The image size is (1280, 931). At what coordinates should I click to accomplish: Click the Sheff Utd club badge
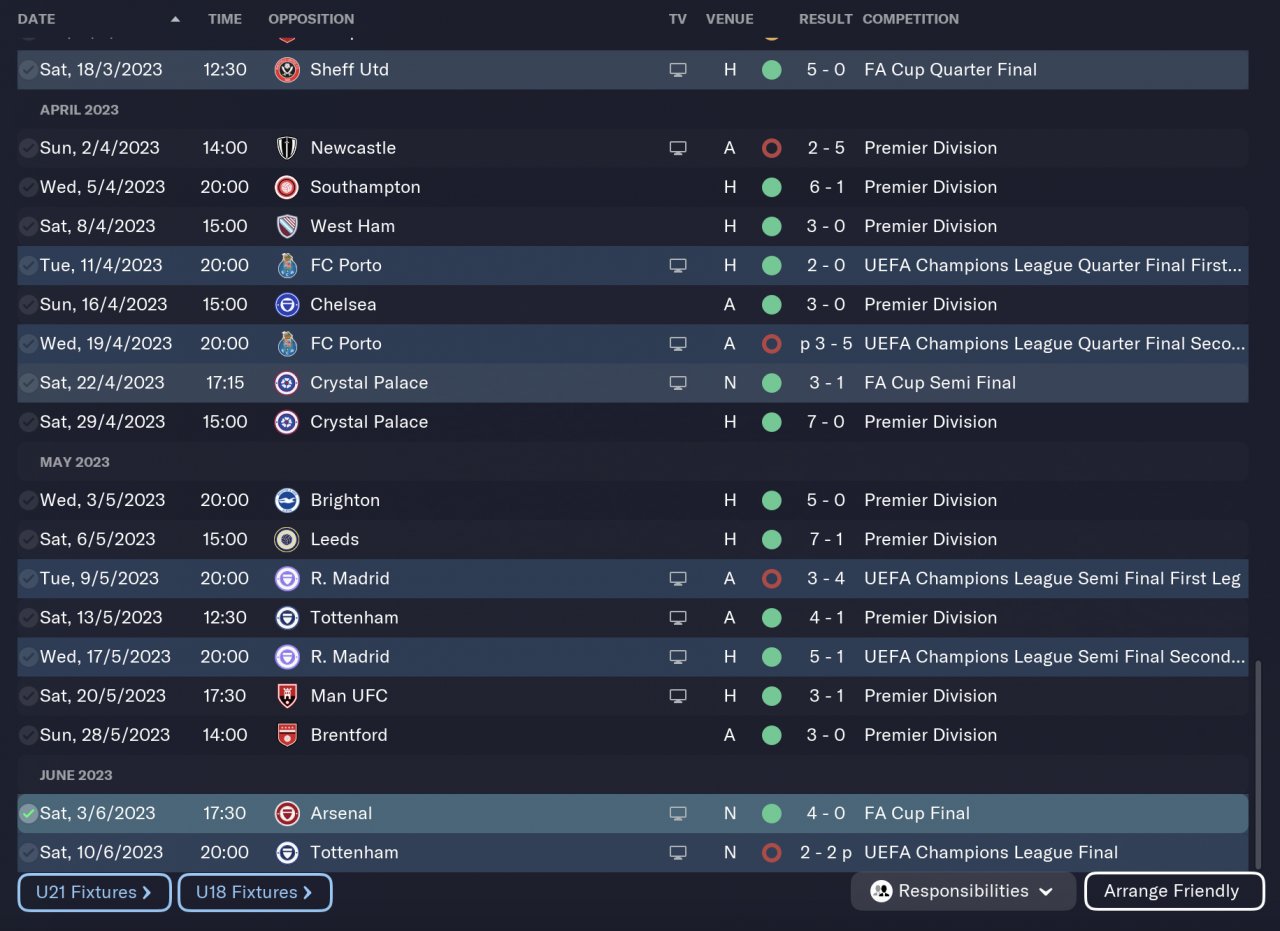[x=287, y=70]
